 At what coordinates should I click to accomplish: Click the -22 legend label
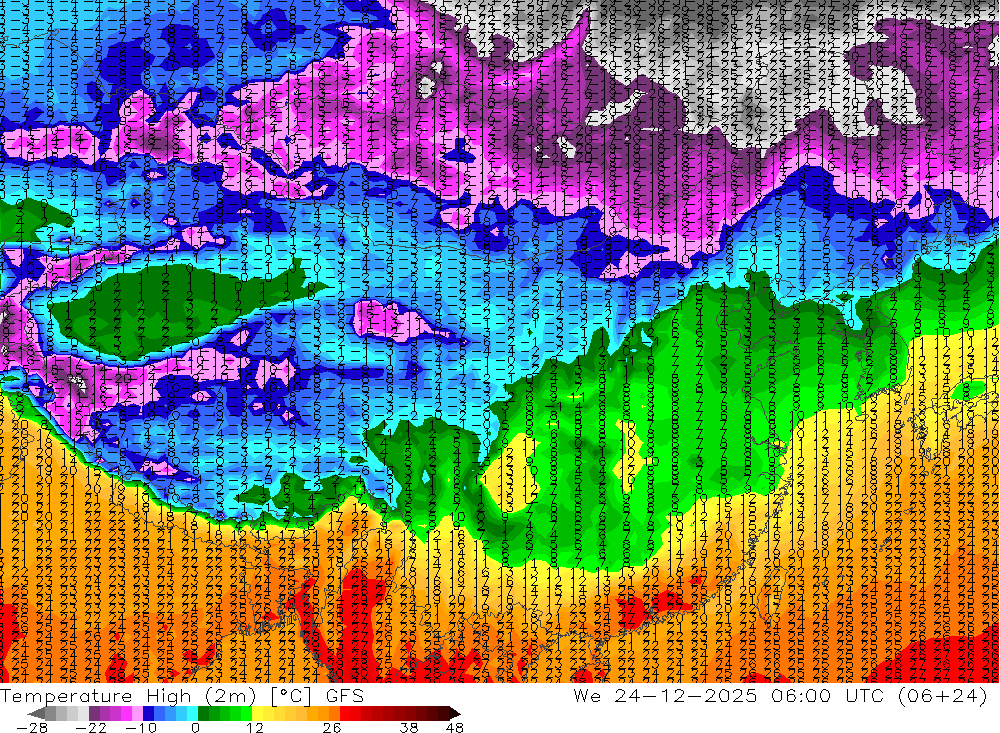coord(91,728)
